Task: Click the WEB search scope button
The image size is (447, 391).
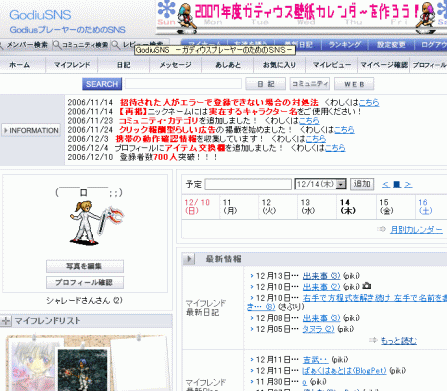Action: coord(354,84)
